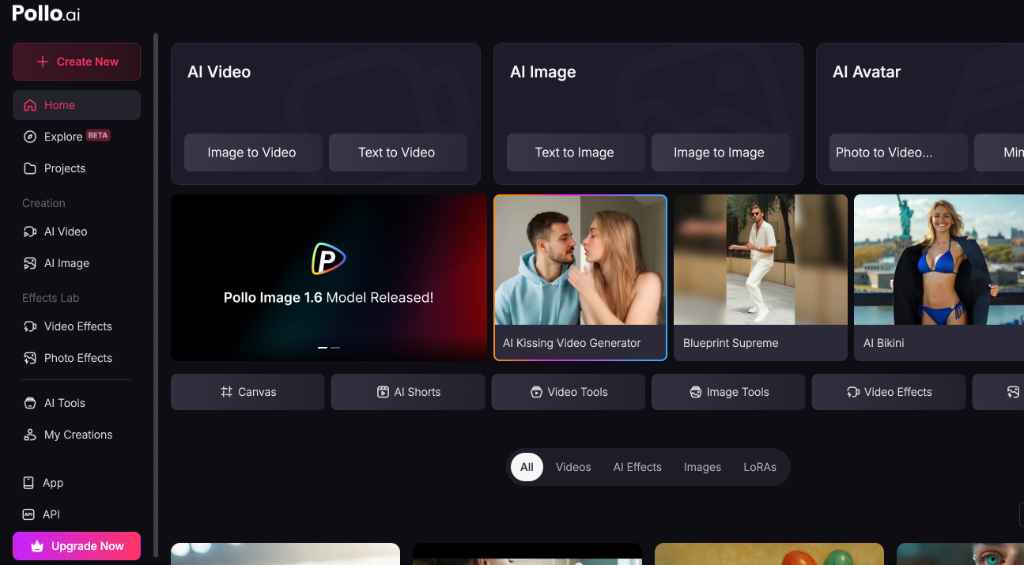
Task: Click the sidebar Video Effects icon
Action: (30, 327)
